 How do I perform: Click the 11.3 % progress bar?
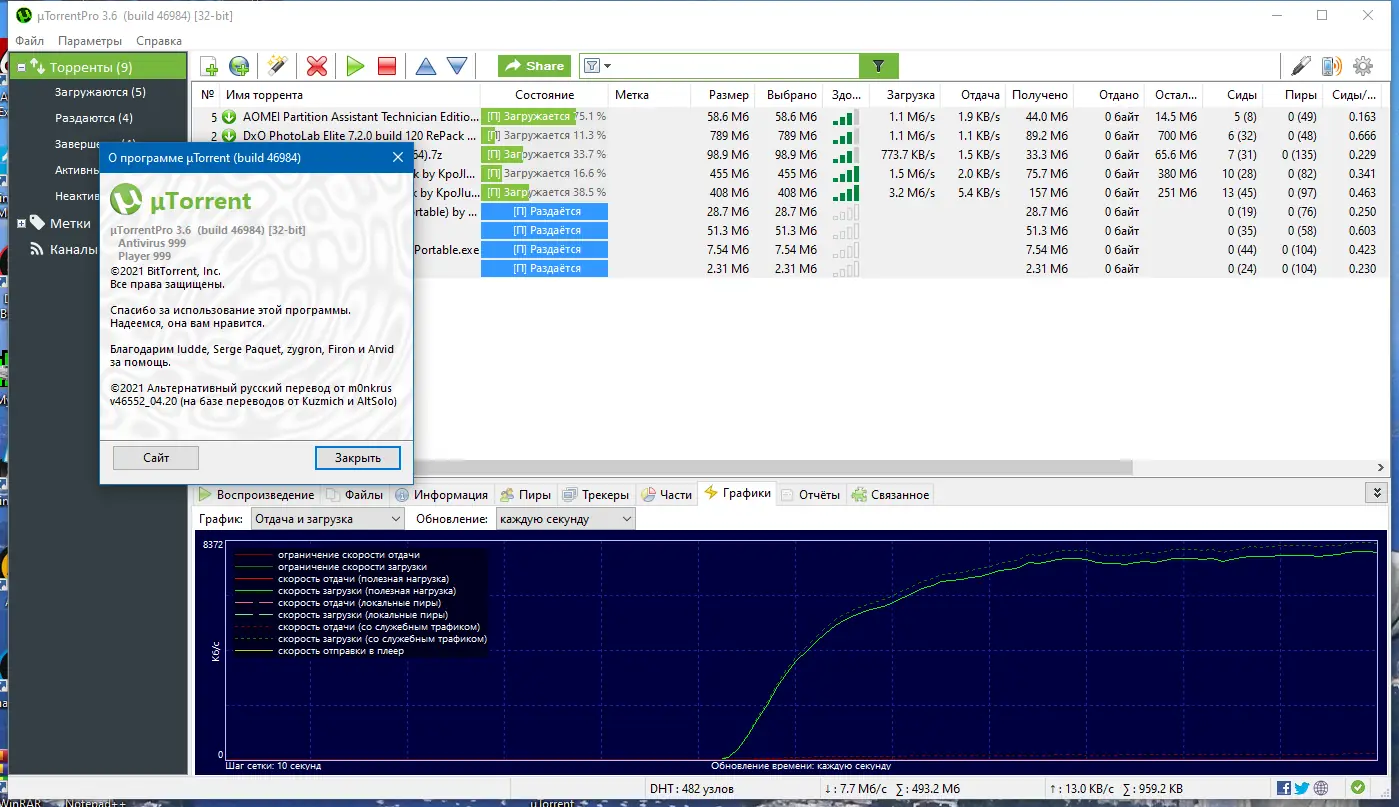(545, 136)
